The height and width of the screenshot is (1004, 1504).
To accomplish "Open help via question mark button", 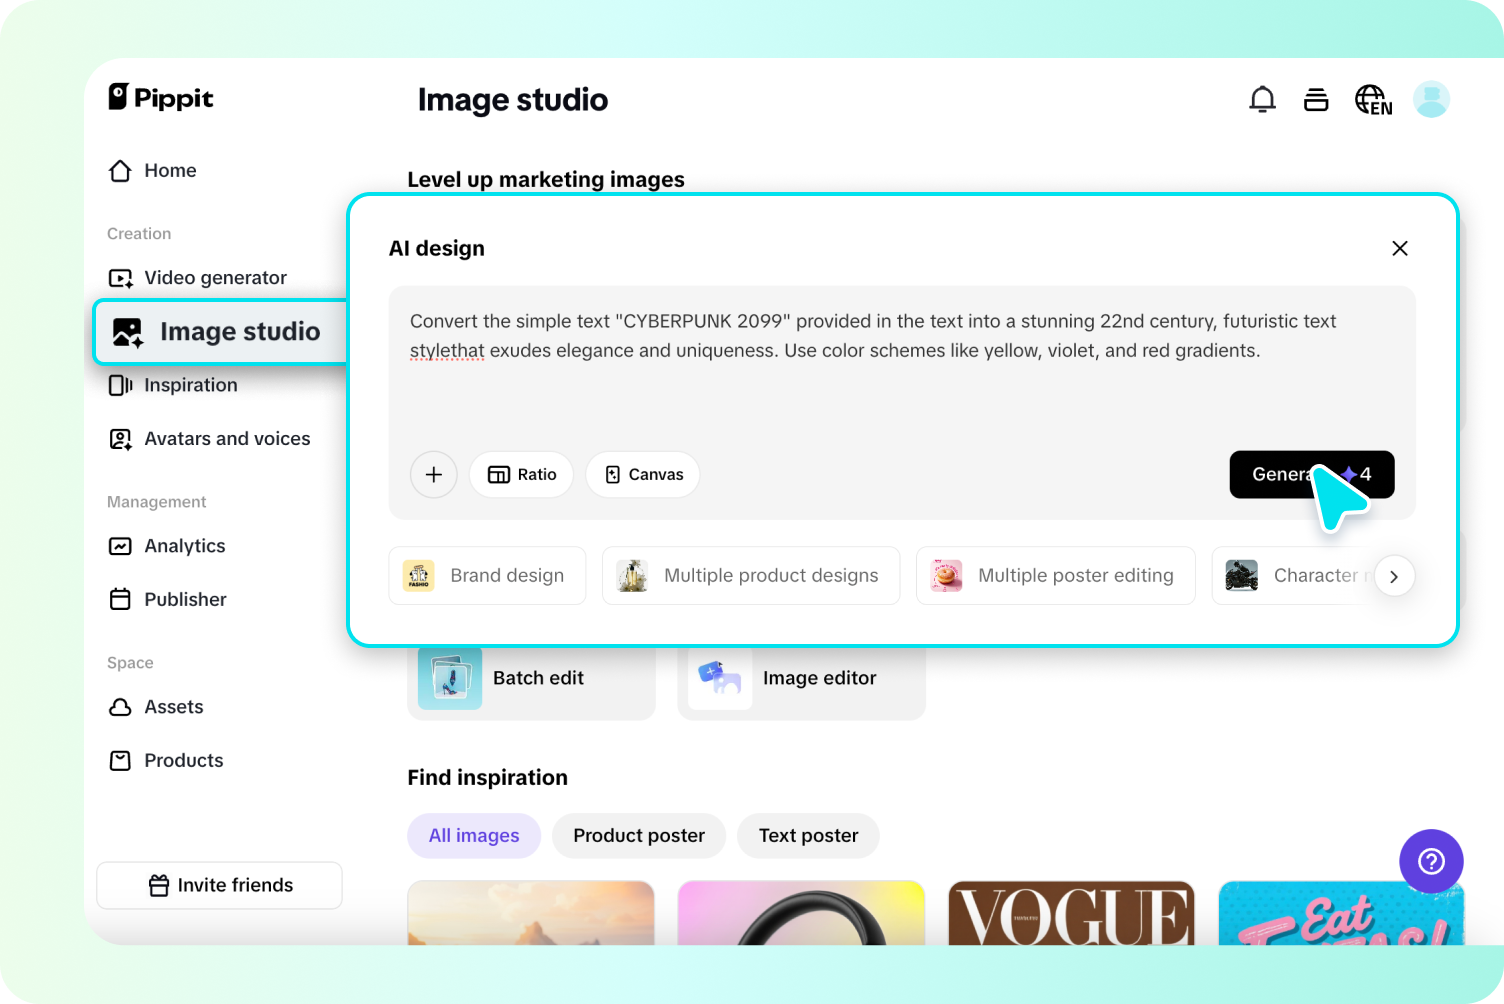I will point(1431,861).
